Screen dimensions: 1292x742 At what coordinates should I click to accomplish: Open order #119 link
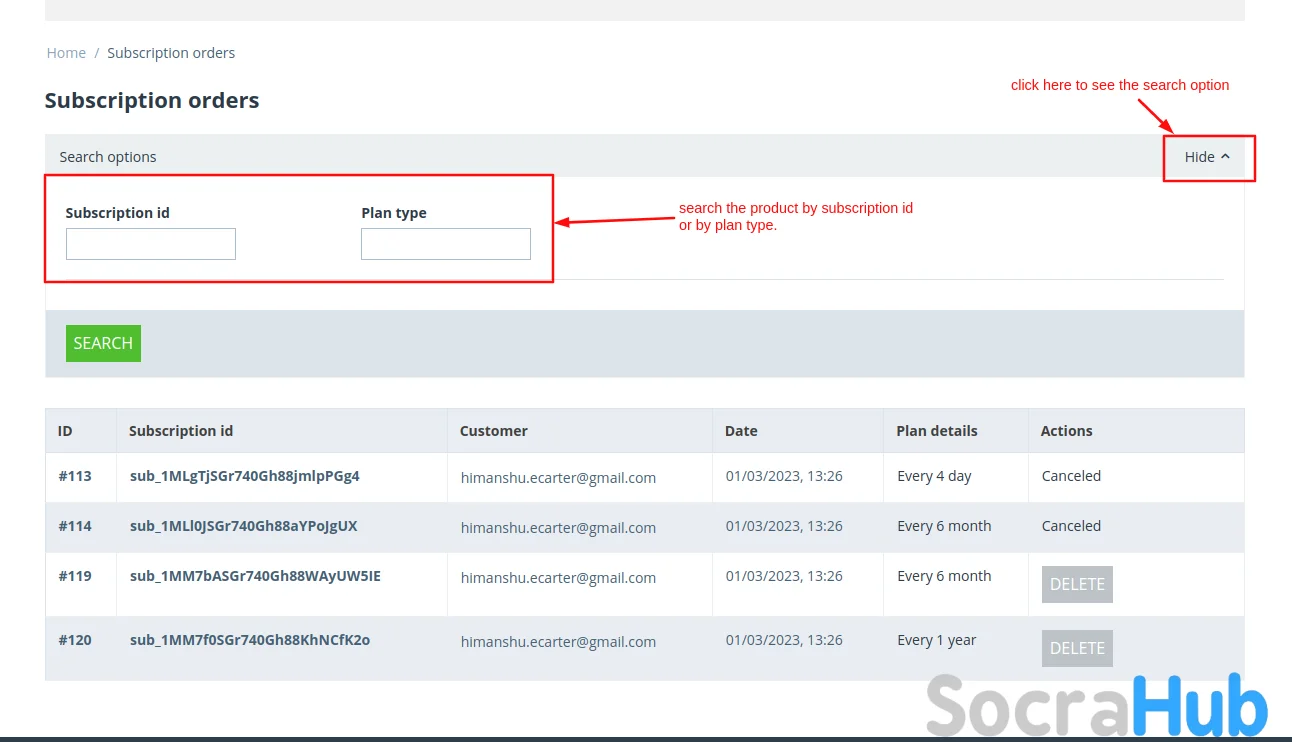click(75, 576)
